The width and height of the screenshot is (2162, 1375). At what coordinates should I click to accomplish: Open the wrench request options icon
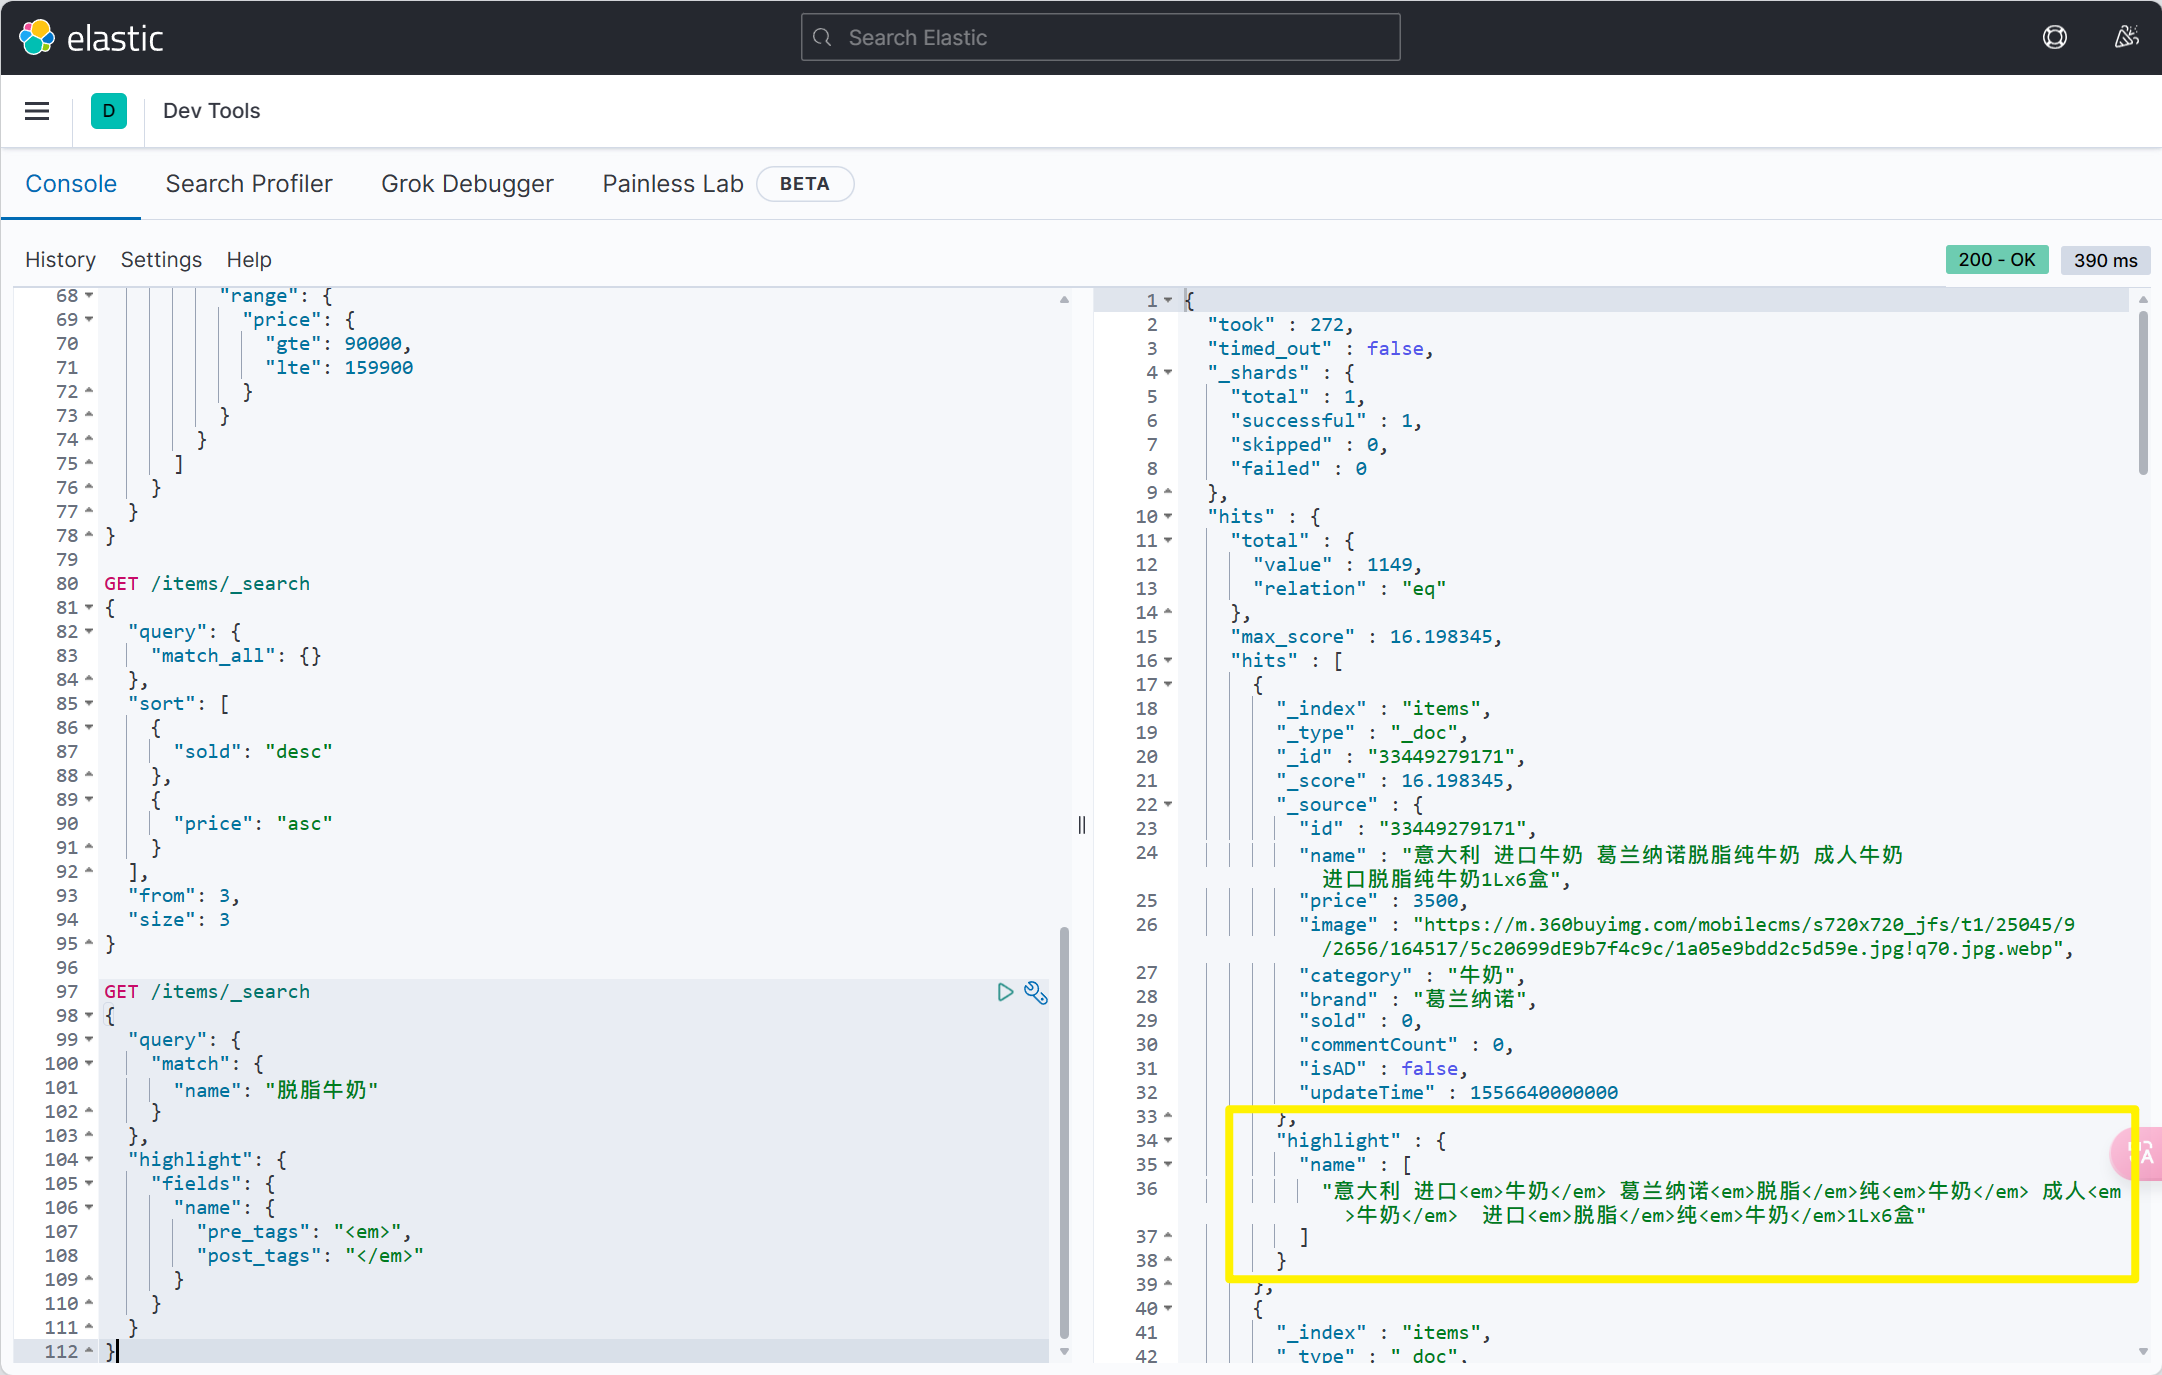click(1036, 992)
